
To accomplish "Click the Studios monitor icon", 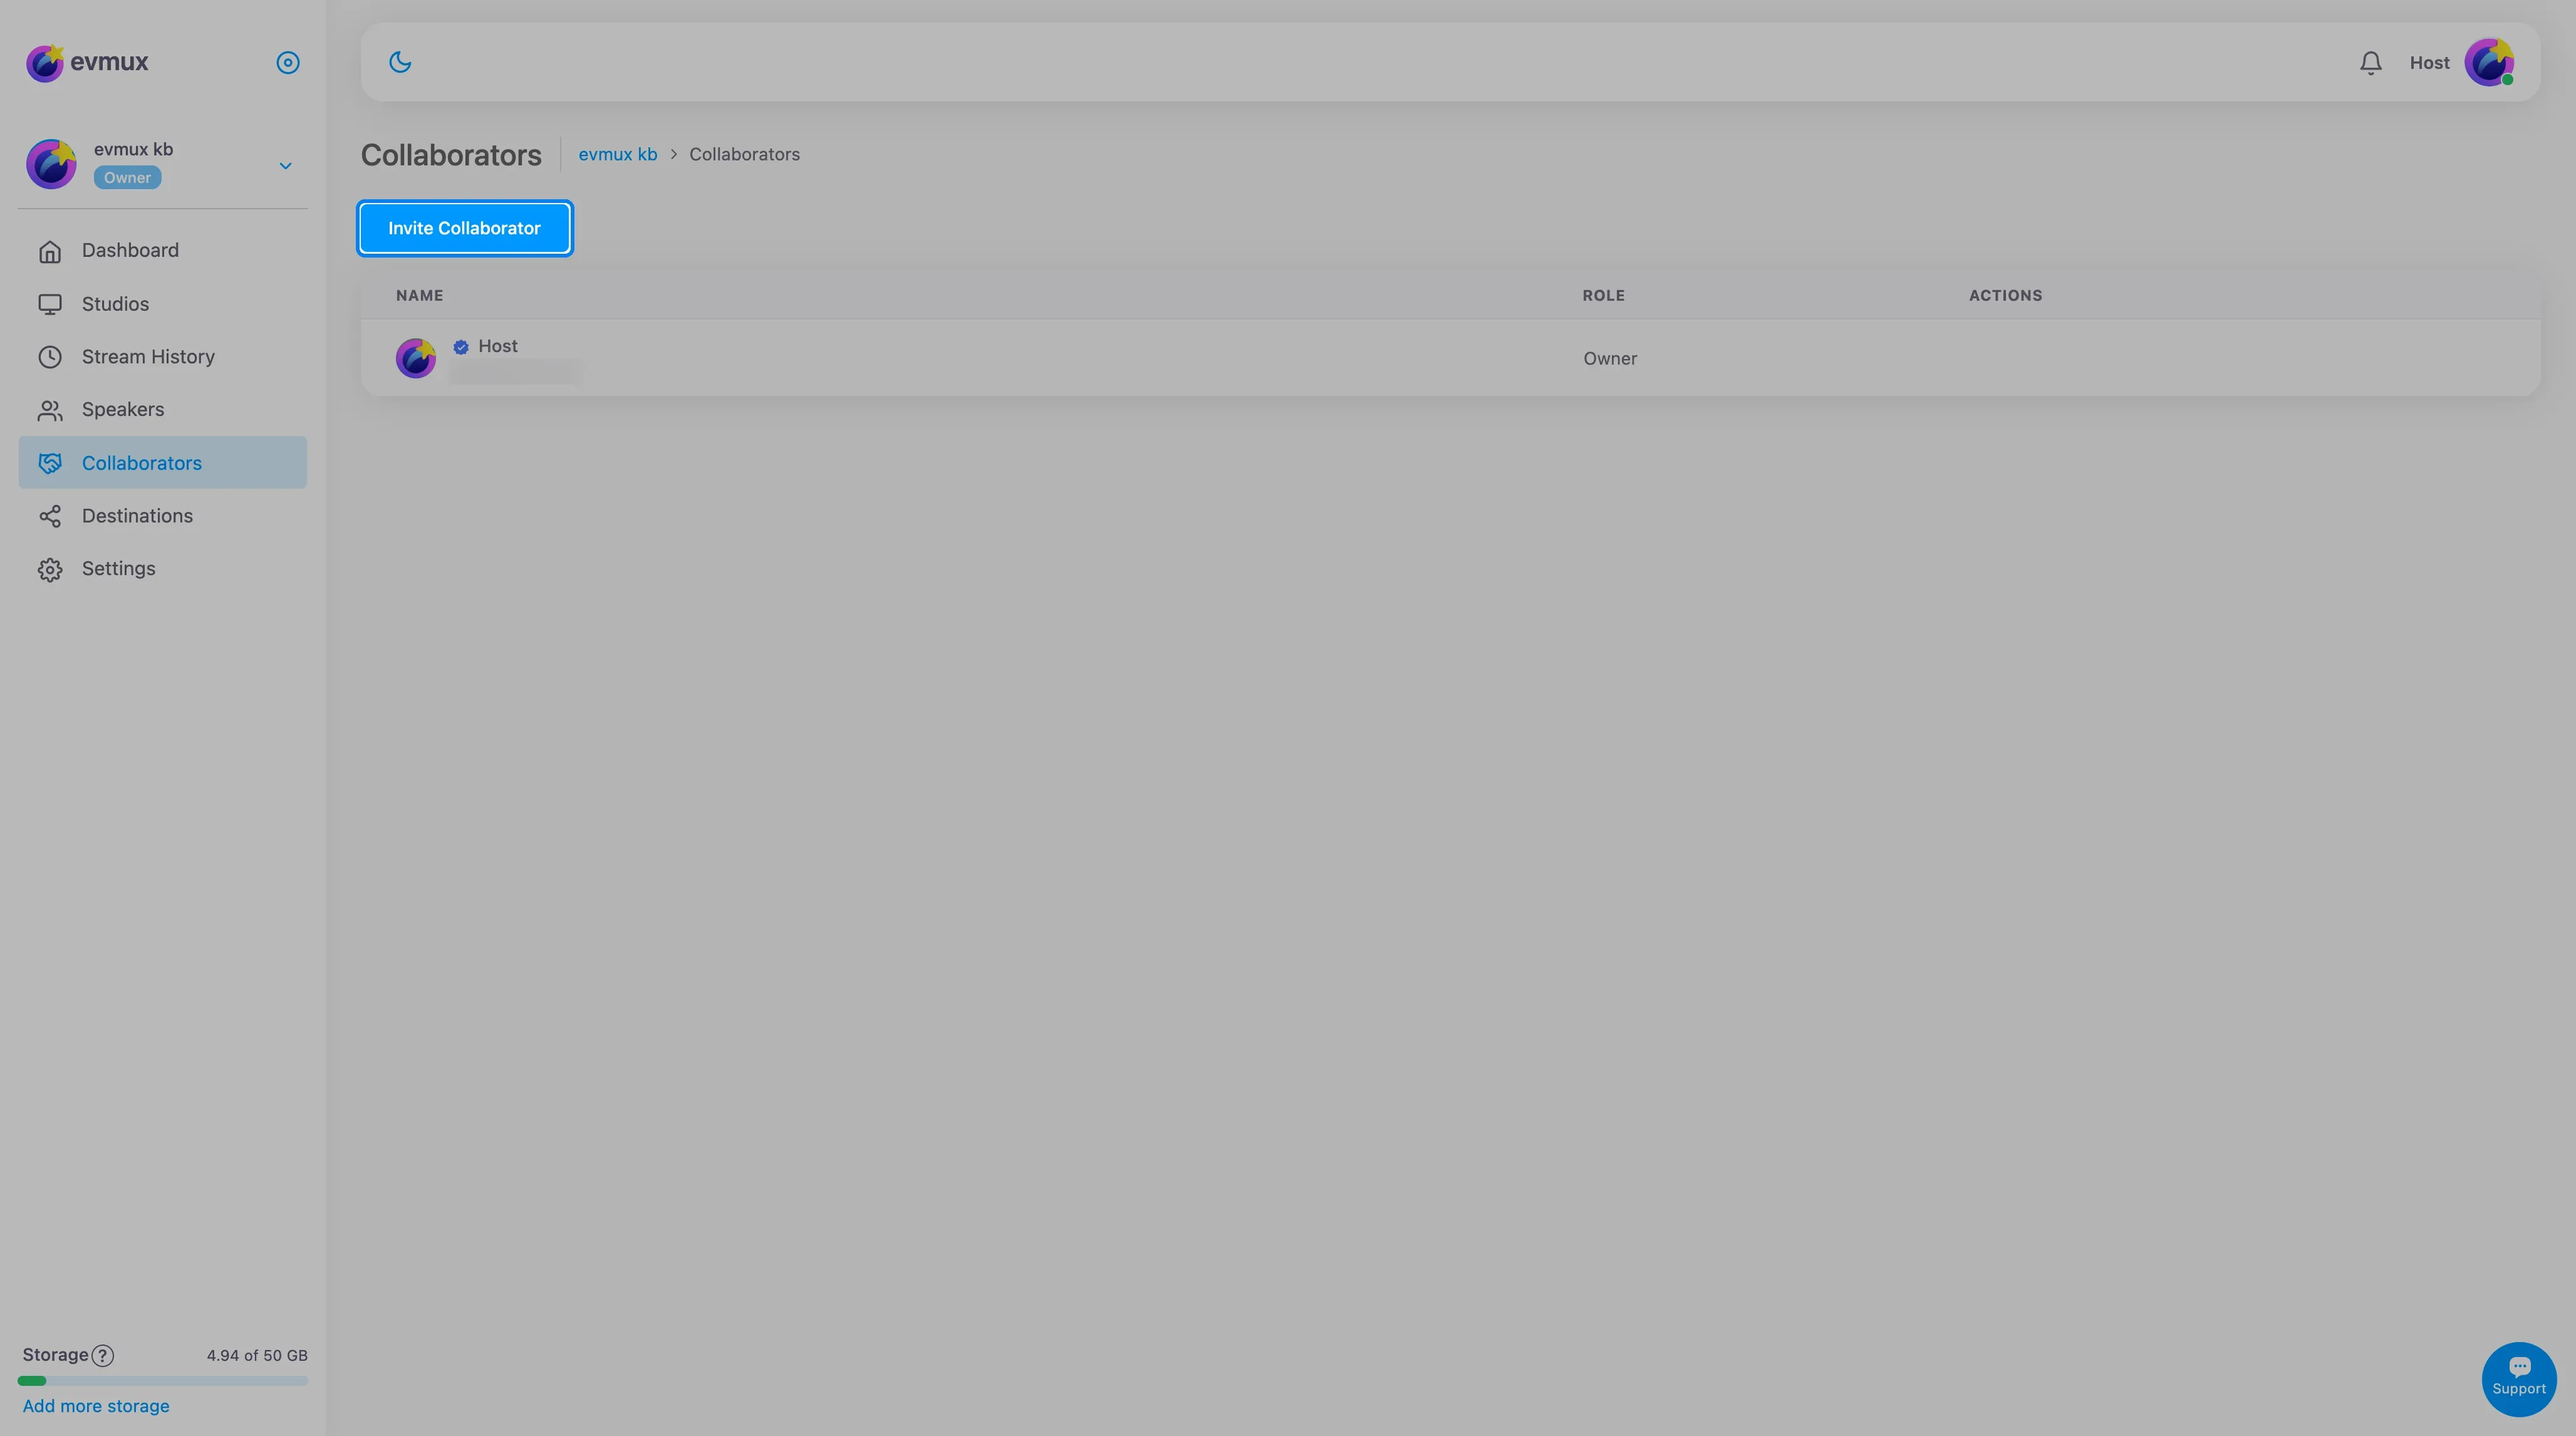I will coord(50,304).
